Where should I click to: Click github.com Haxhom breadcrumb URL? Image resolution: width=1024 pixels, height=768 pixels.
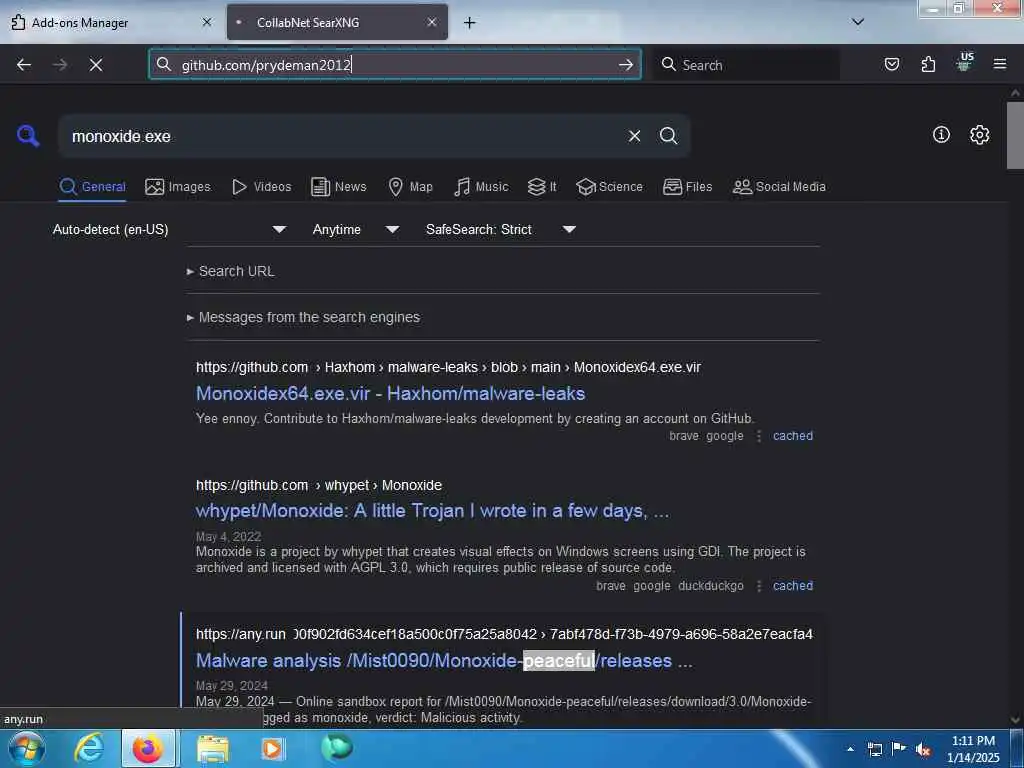(448, 367)
